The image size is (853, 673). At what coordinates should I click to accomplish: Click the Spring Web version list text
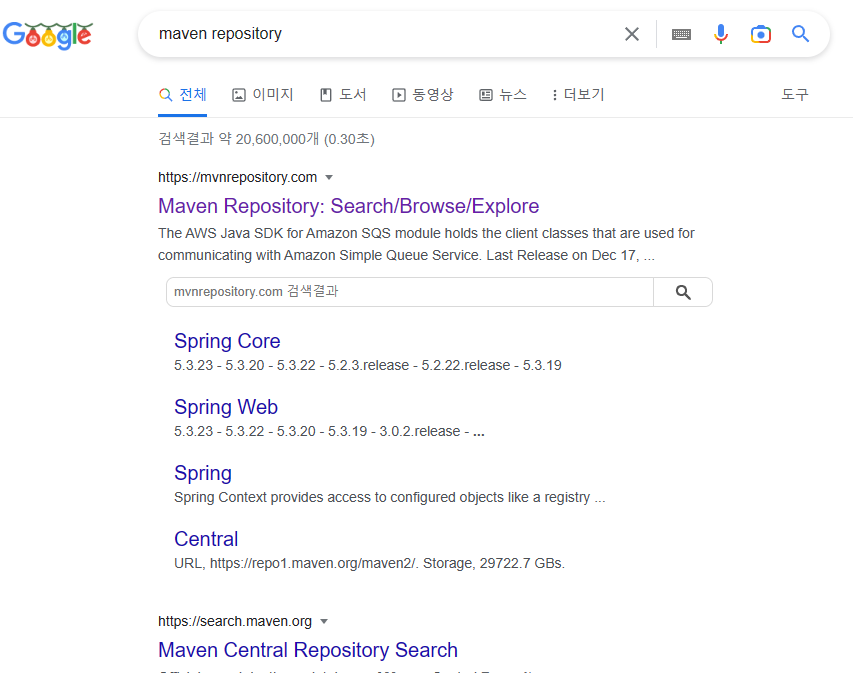click(329, 431)
